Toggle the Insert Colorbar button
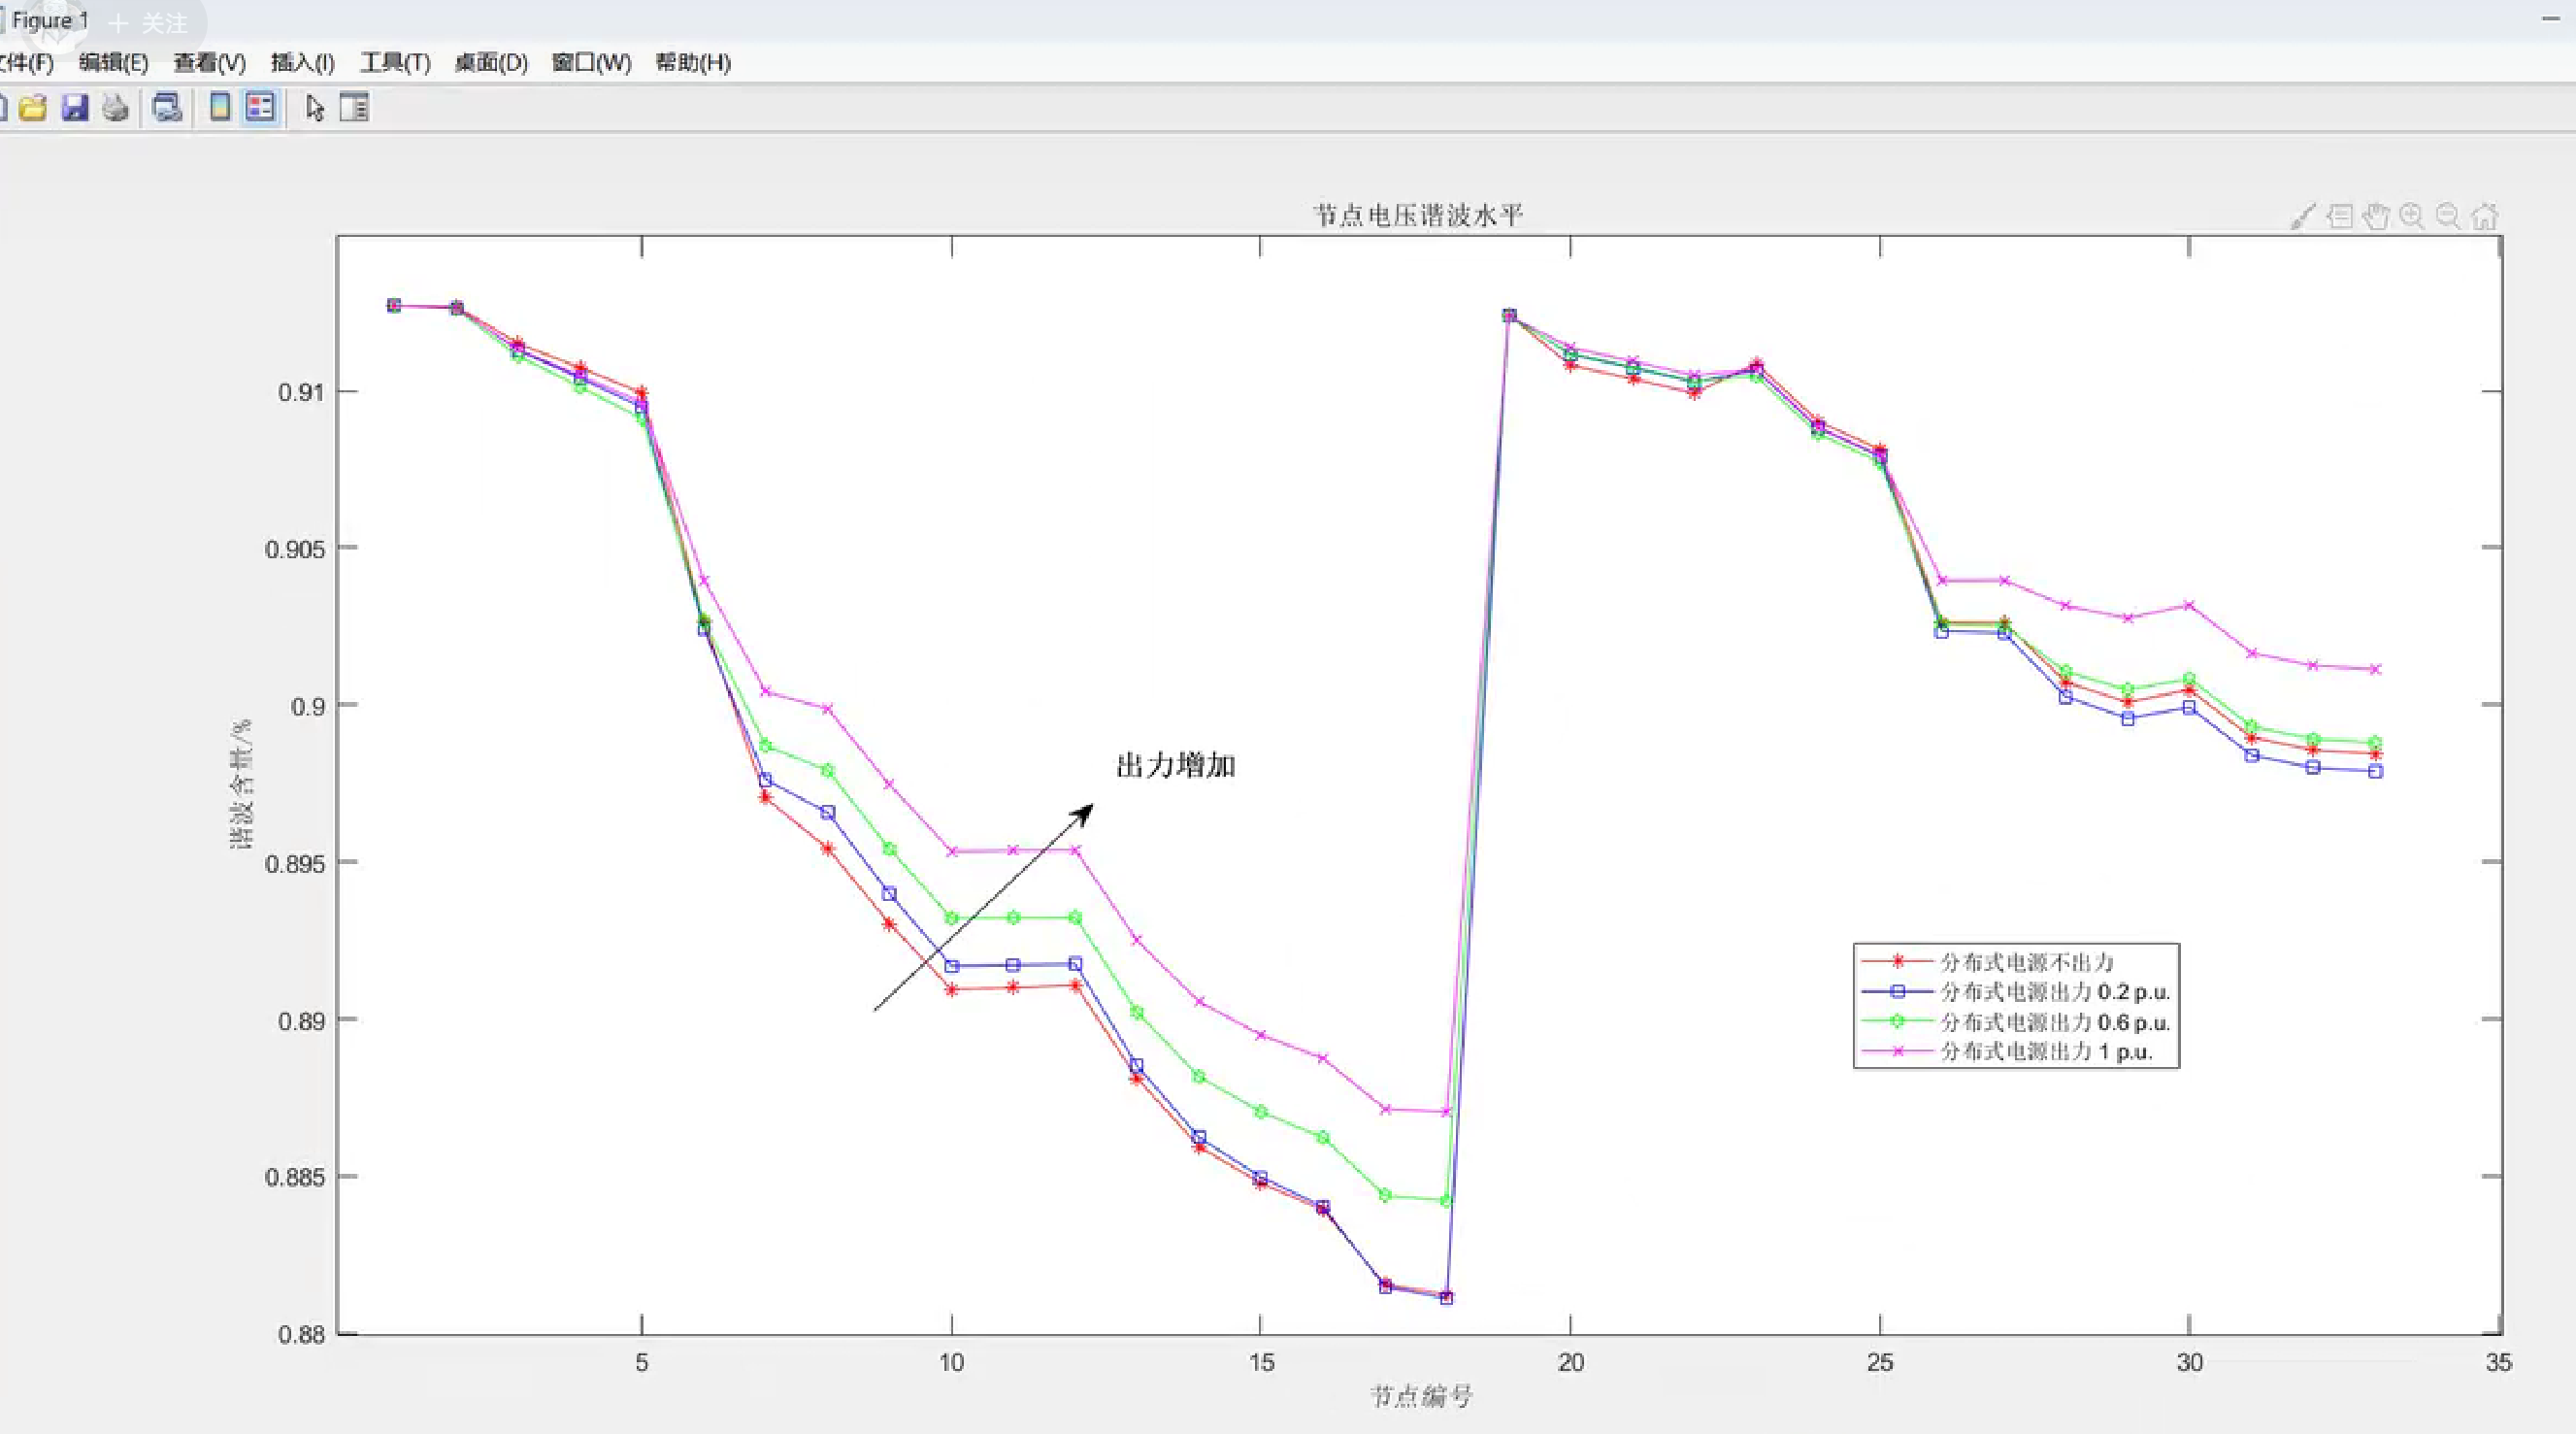Viewport: 2576px width, 1434px height. coord(220,108)
